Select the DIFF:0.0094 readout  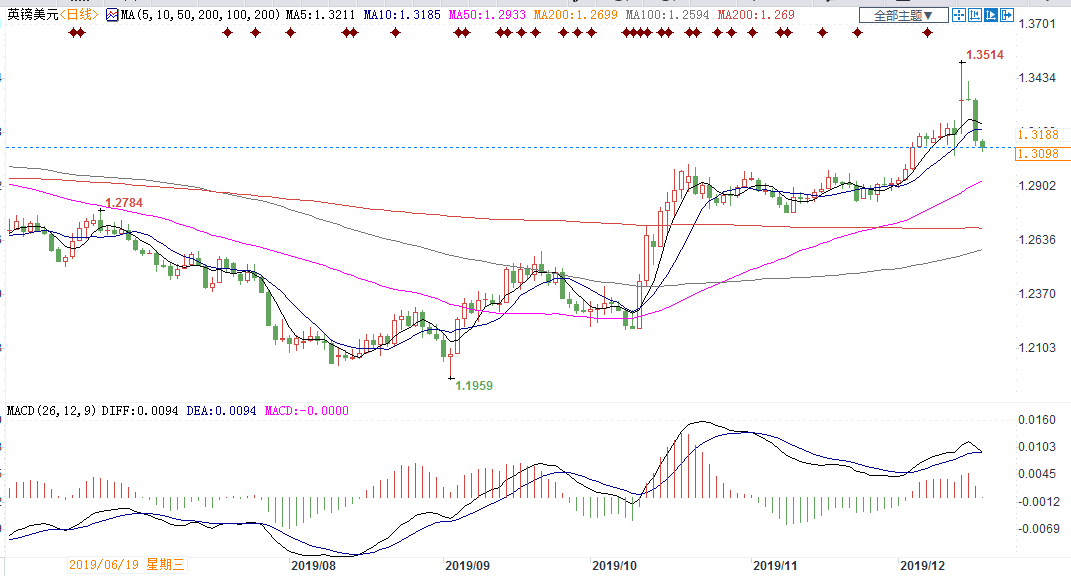coord(140,411)
